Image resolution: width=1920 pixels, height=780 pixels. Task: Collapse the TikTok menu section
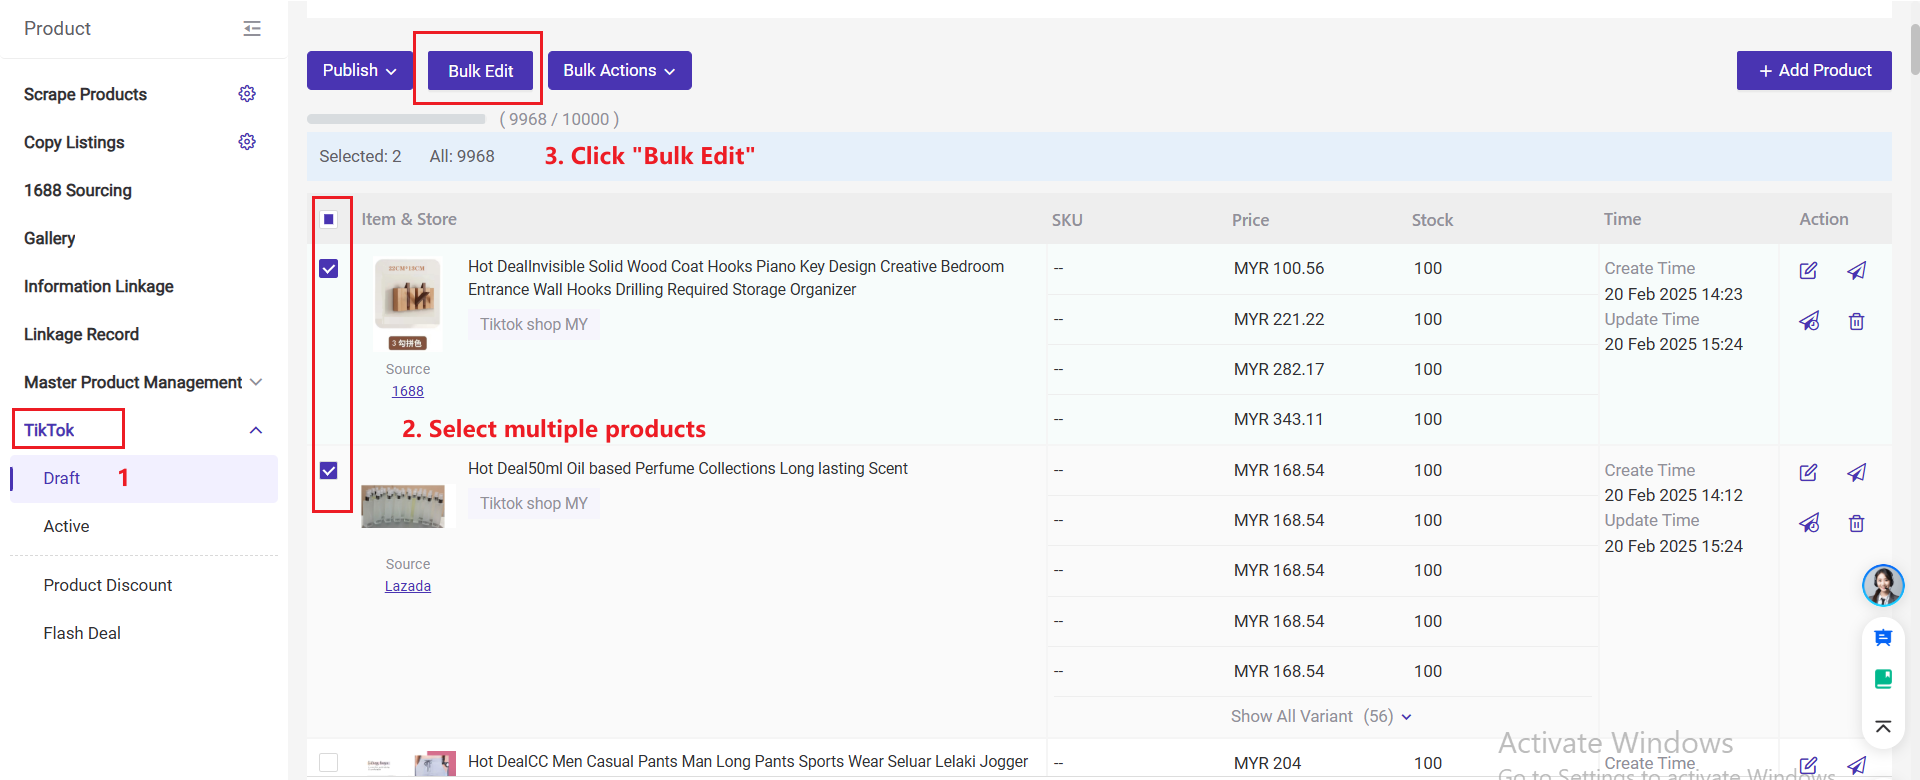256,430
